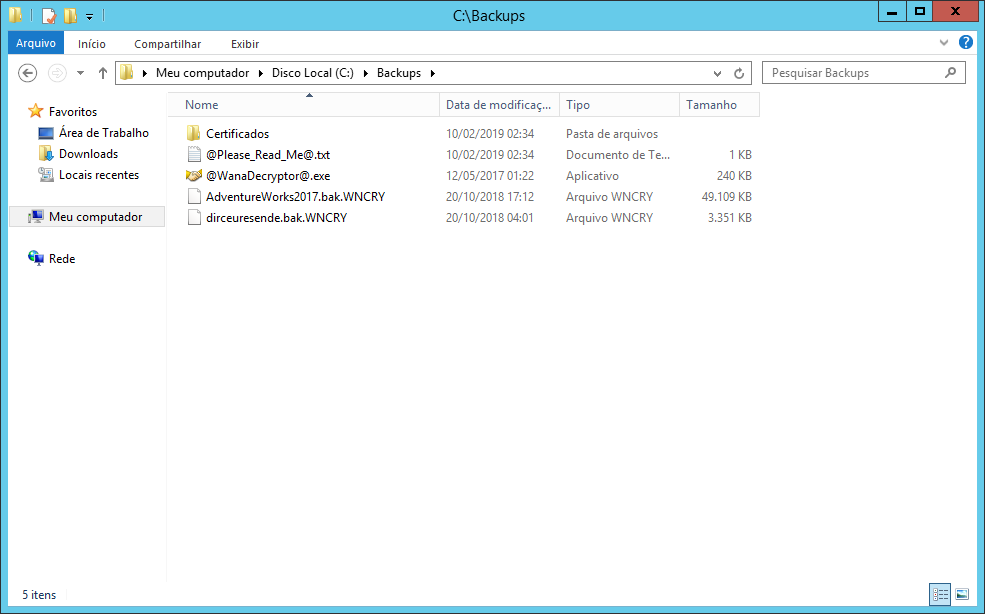Image resolution: width=985 pixels, height=614 pixels.
Task: Click the Up one level arrow
Action: (102, 73)
